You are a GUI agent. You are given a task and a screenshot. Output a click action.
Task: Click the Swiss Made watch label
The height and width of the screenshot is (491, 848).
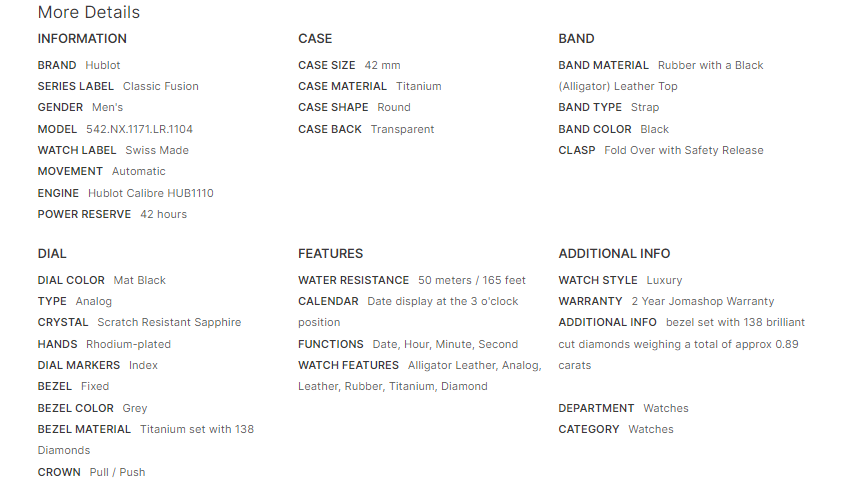click(x=157, y=150)
